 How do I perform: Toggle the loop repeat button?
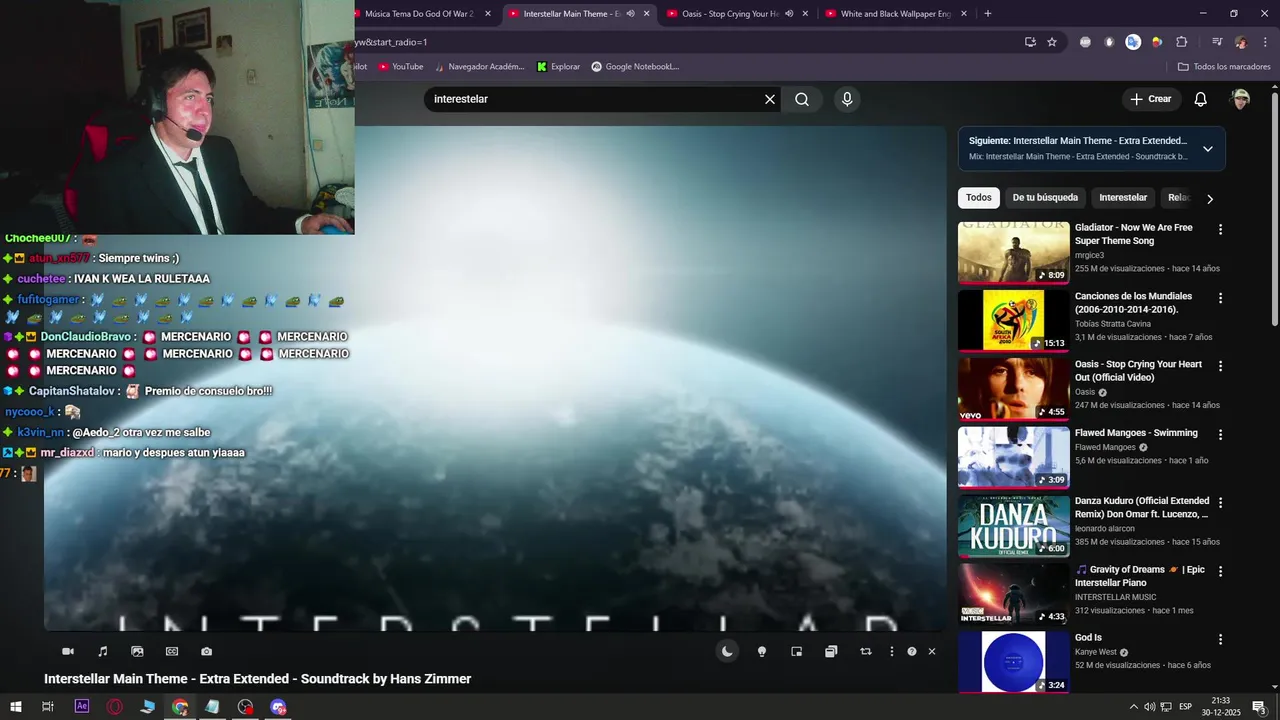coord(866,651)
